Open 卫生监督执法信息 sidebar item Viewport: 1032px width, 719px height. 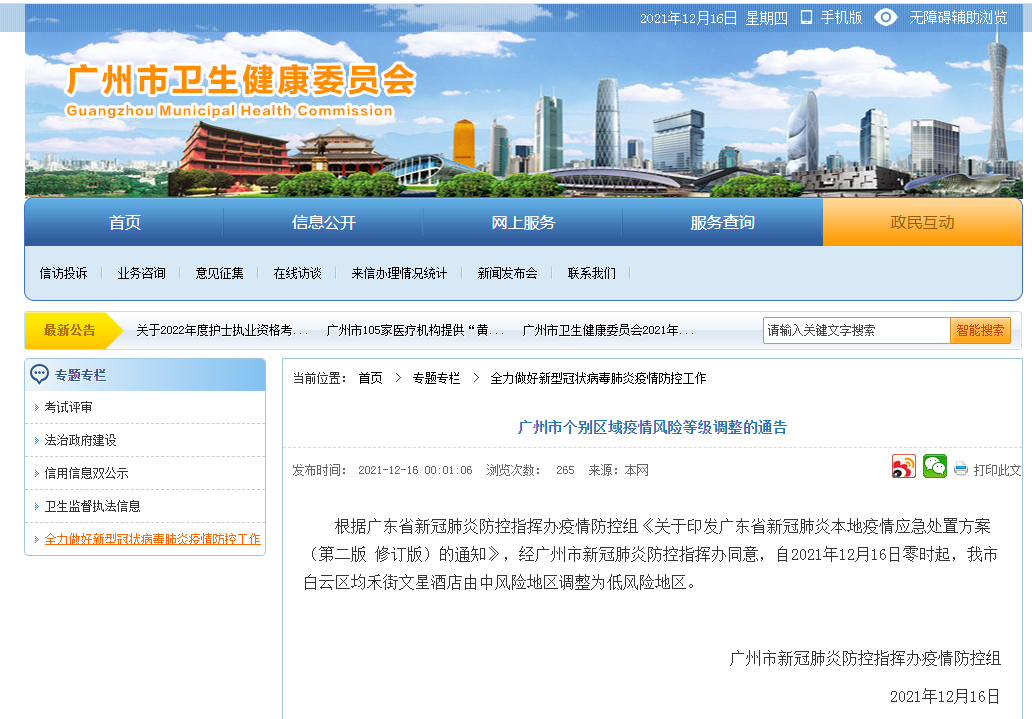[92, 506]
